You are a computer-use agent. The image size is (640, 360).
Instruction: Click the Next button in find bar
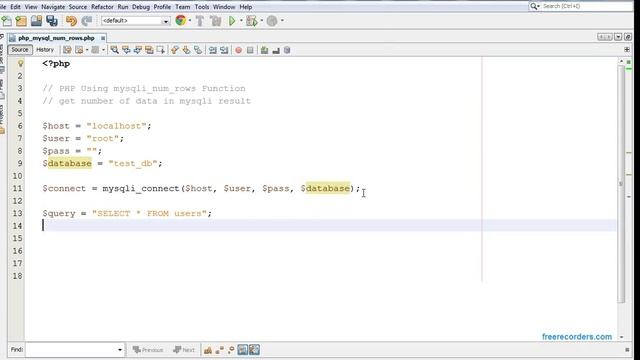point(184,350)
